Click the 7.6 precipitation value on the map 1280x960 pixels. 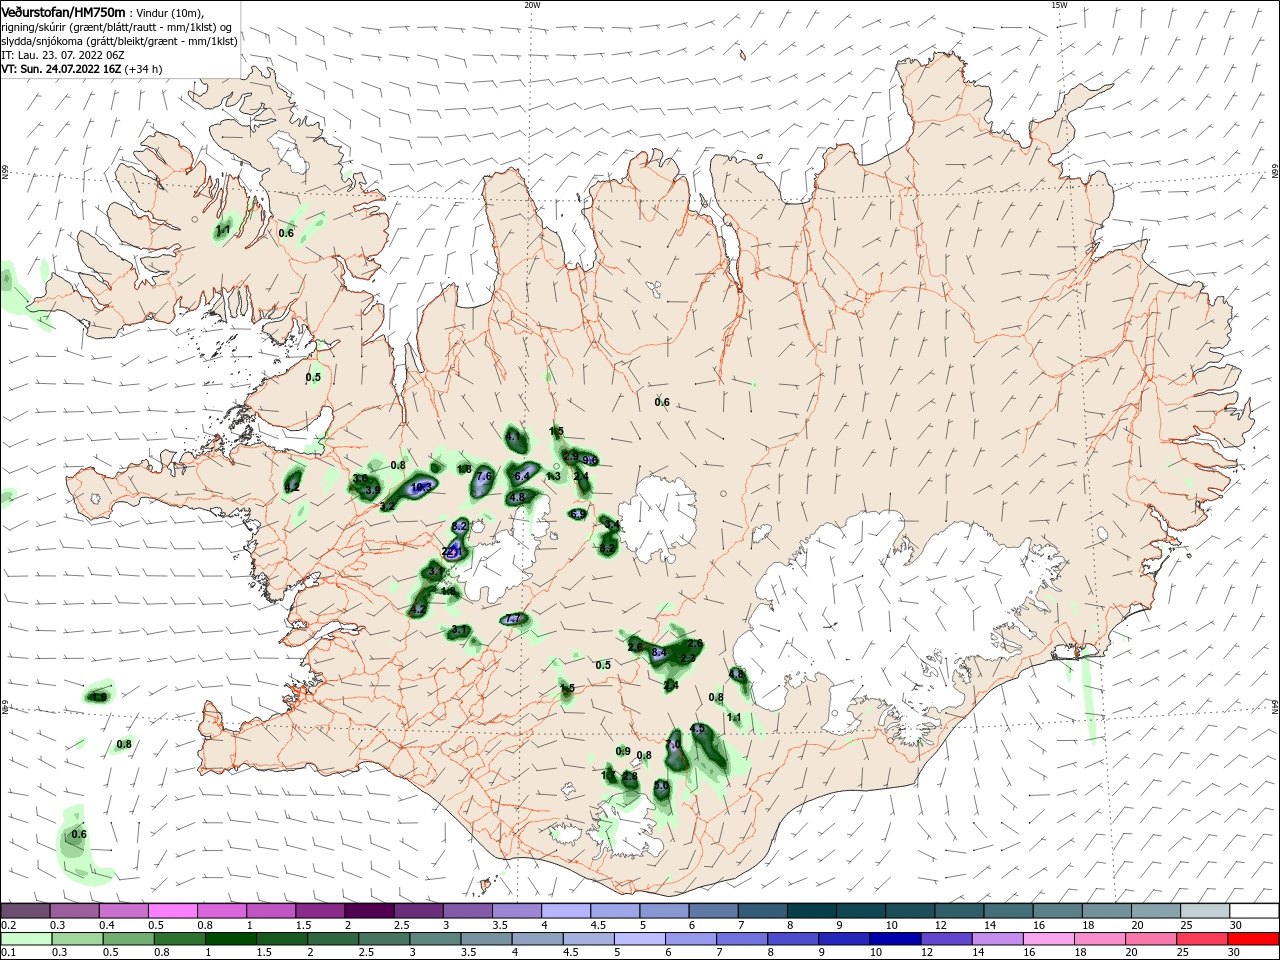point(484,477)
